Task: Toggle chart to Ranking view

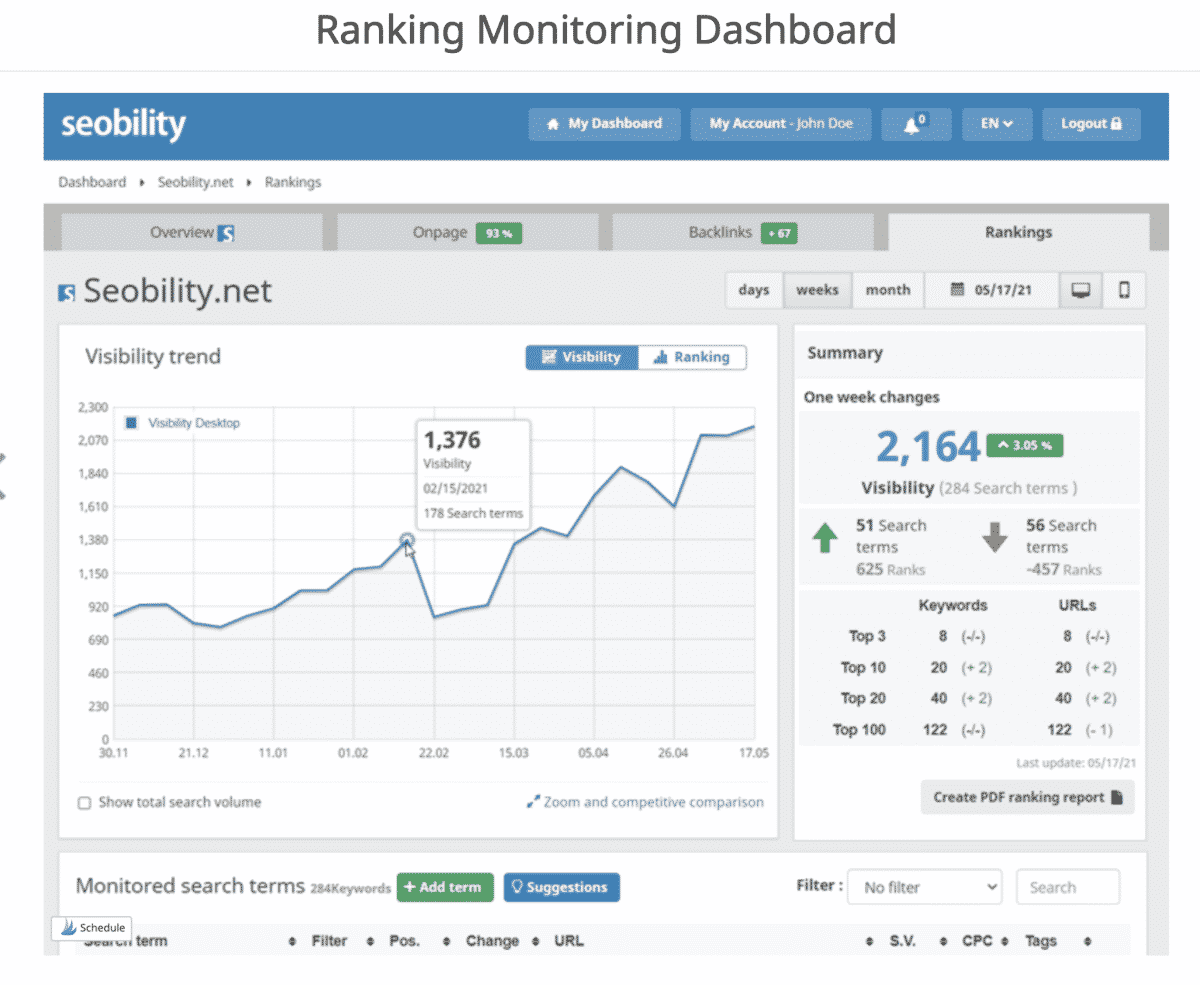Action: pyautogui.click(x=692, y=357)
